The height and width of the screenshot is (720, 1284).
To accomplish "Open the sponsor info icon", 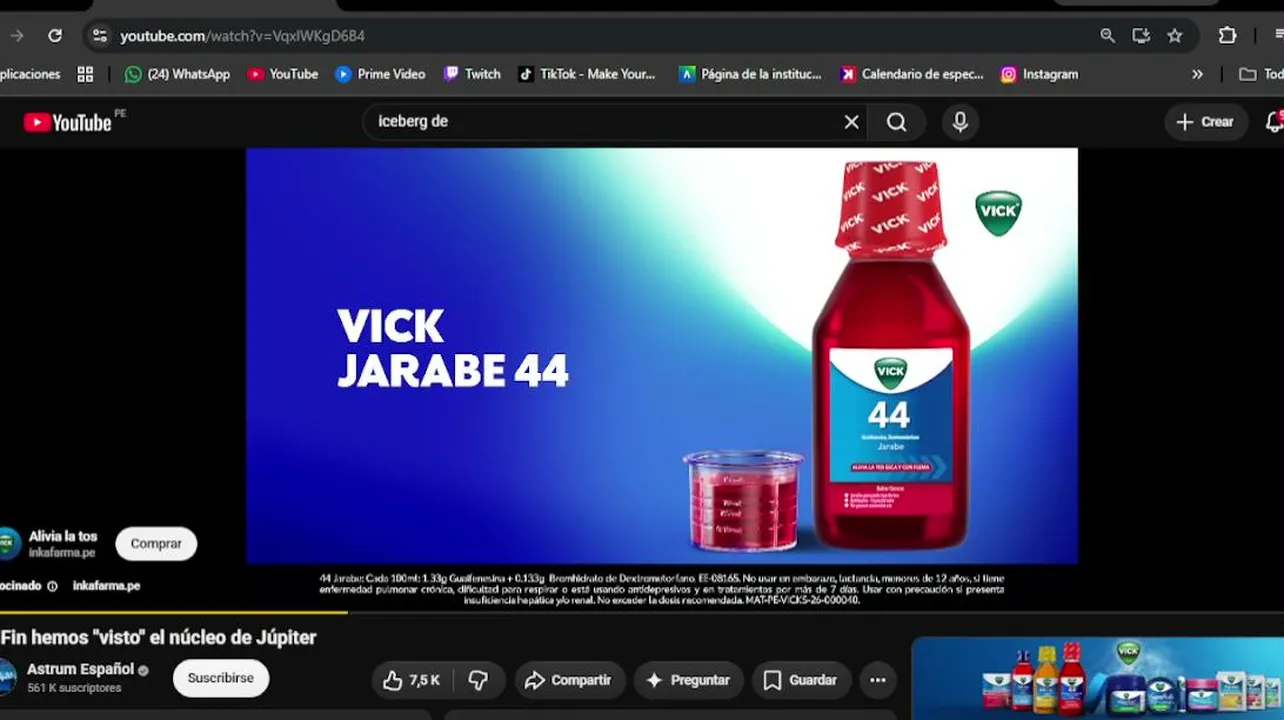I will pyautogui.click(x=53, y=586).
